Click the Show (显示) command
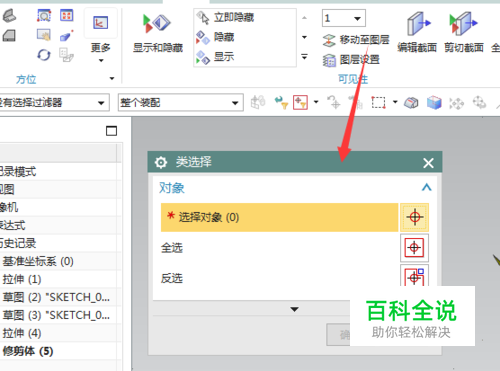This screenshot has height=371, width=500. point(215,57)
